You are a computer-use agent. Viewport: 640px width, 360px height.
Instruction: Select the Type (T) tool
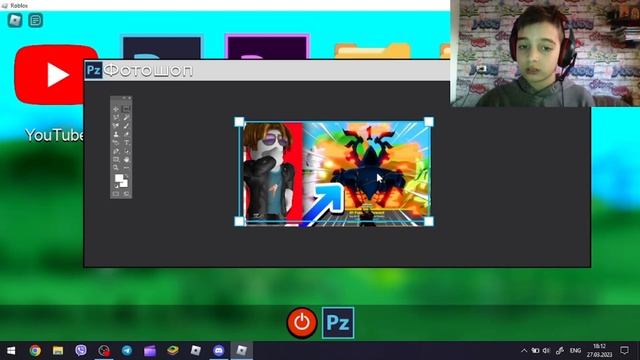click(127, 143)
